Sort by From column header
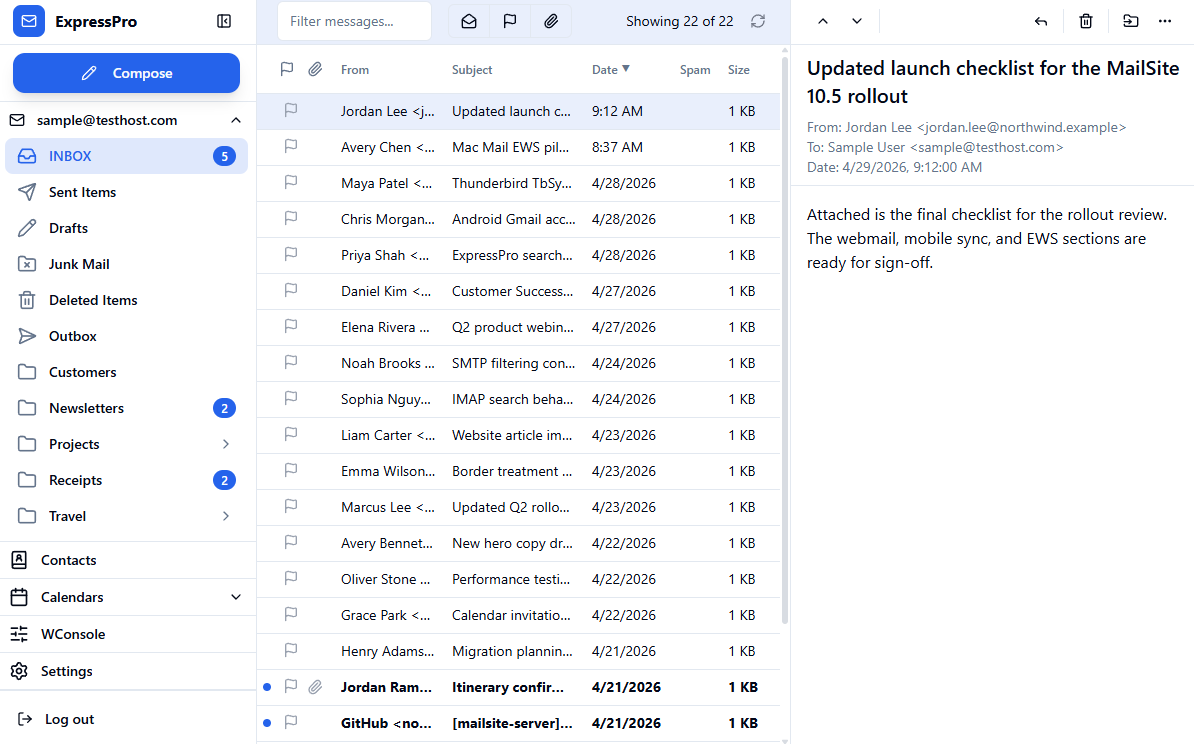Viewport: 1194px width, 744px height. [x=355, y=69]
